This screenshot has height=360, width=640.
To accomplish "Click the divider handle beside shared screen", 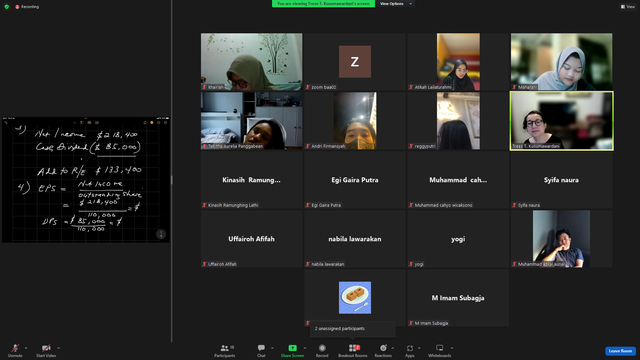I will click(x=171, y=180).
